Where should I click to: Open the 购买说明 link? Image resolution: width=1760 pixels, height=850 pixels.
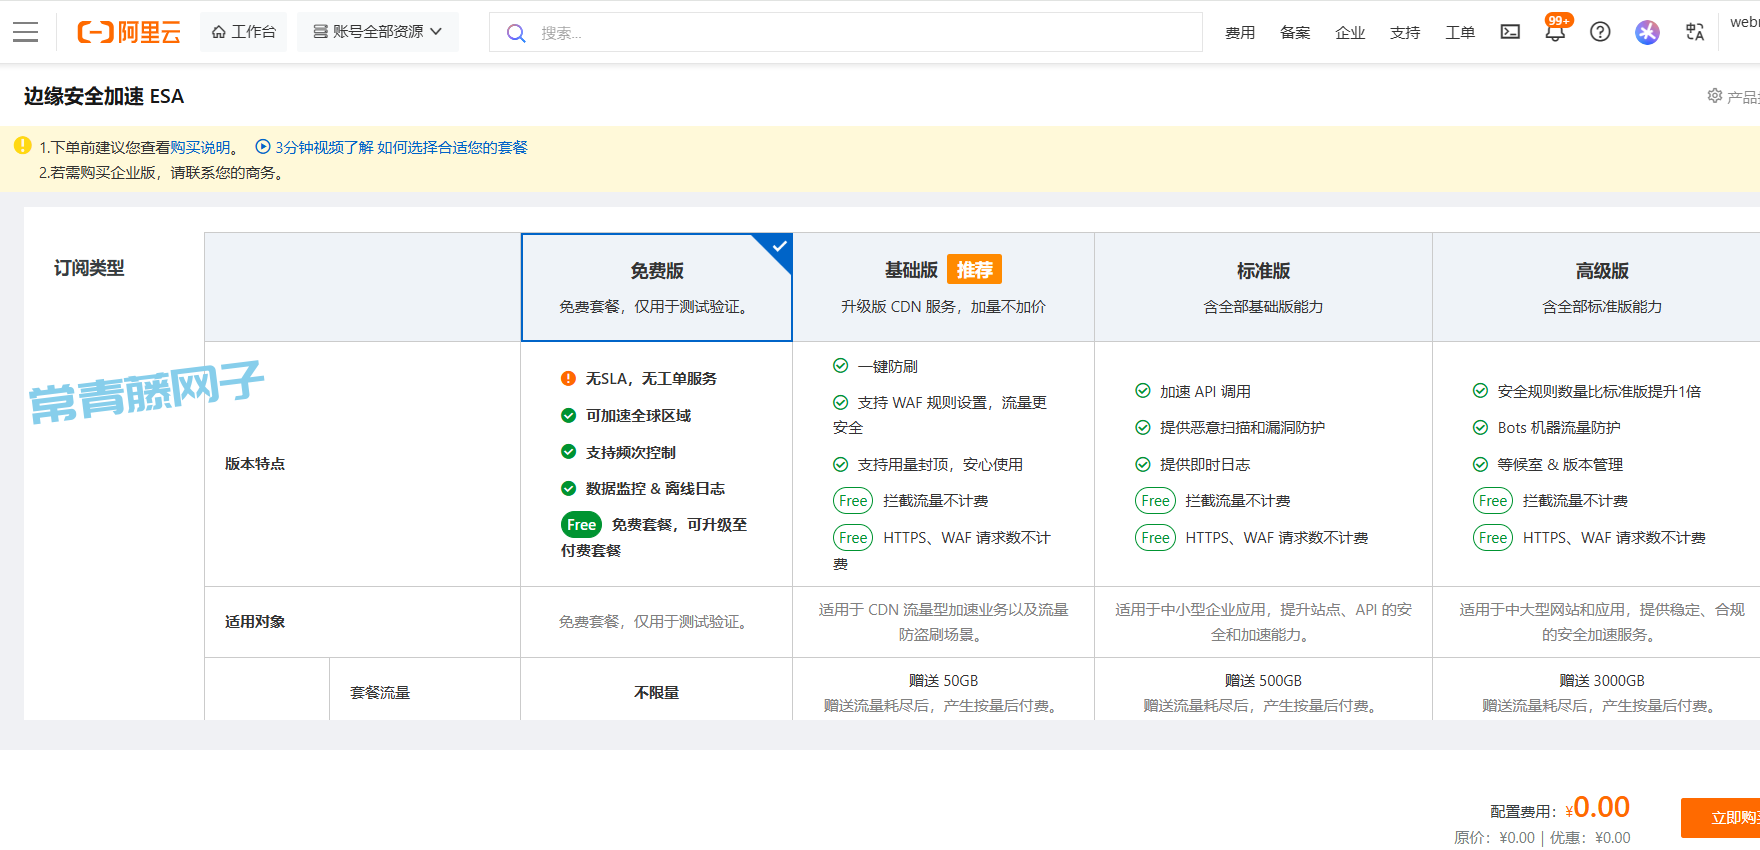tap(200, 147)
